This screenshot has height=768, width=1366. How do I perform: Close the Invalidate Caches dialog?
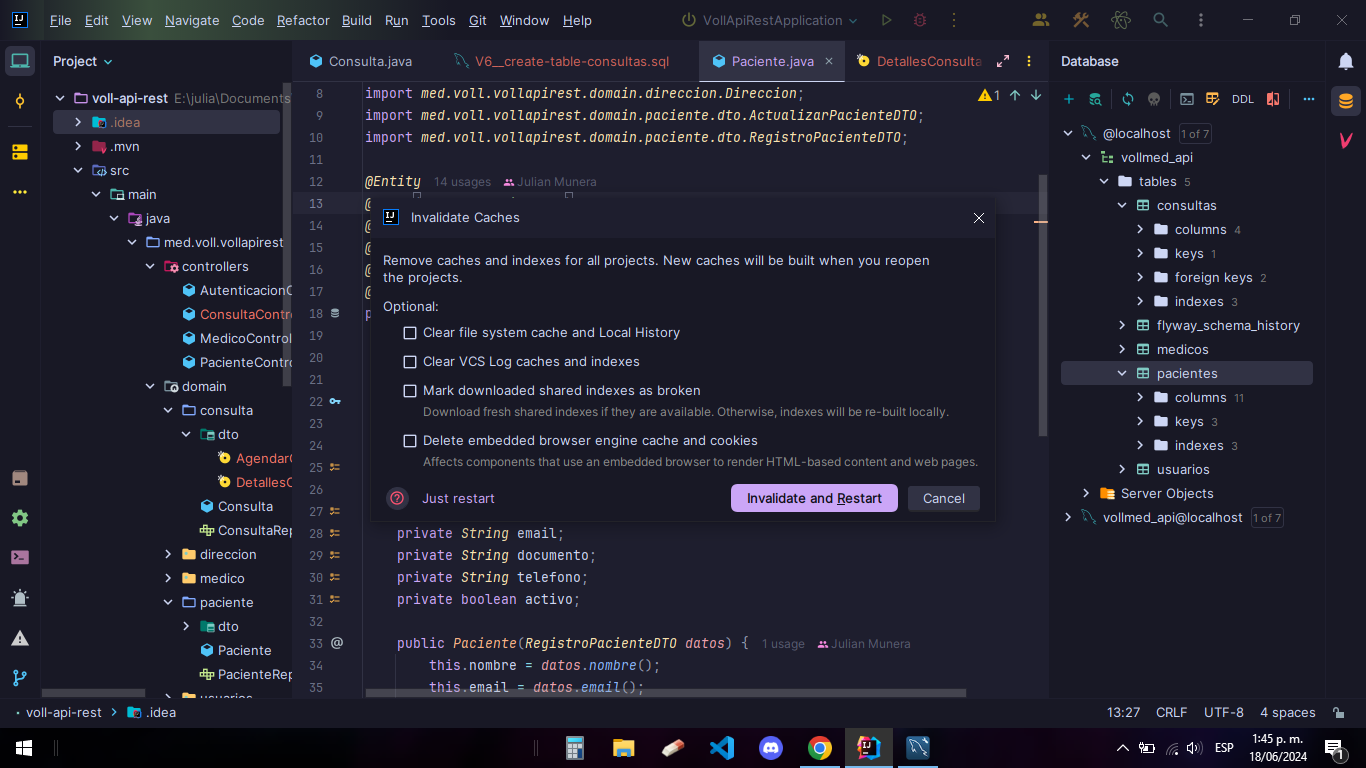pyautogui.click(x=979, y=218)
